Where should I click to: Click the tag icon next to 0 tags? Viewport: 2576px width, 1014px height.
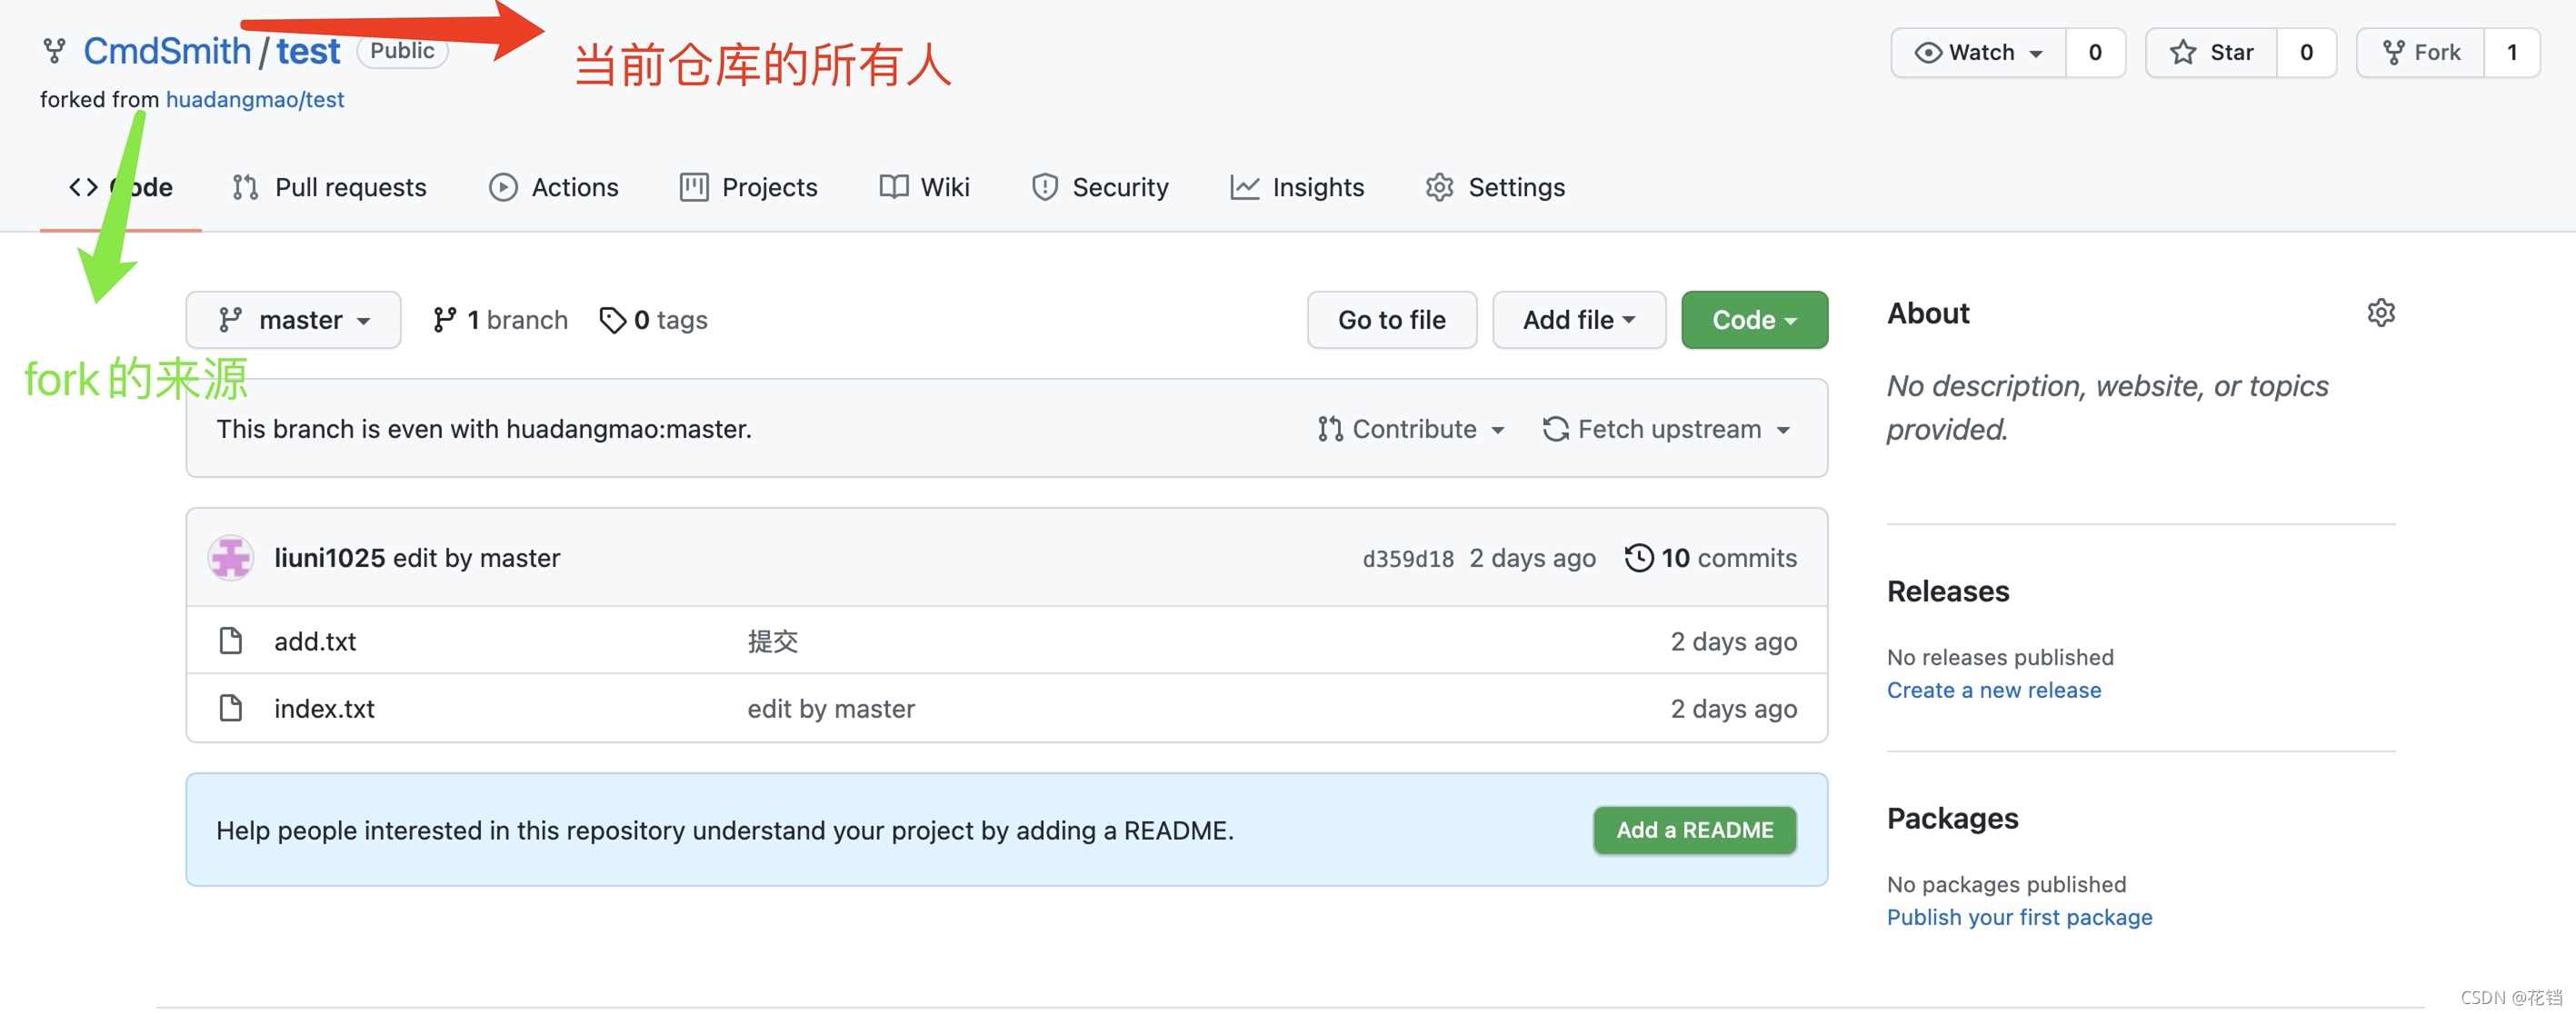click(612, 320)
